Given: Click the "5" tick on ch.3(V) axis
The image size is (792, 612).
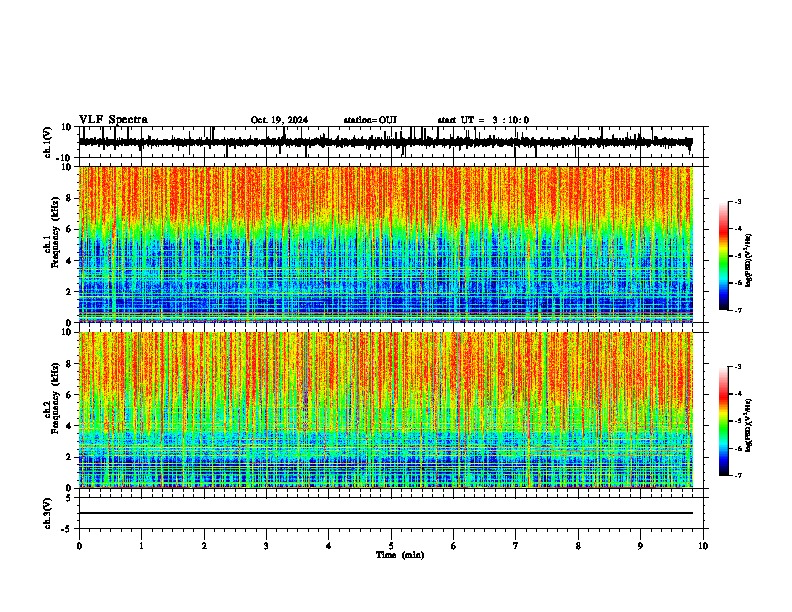Looking at the screenshot, I should click(x=69, y=498).
